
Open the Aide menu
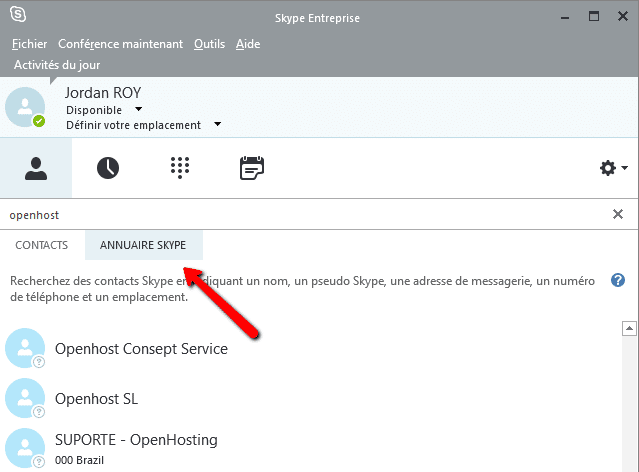[248, 44]
